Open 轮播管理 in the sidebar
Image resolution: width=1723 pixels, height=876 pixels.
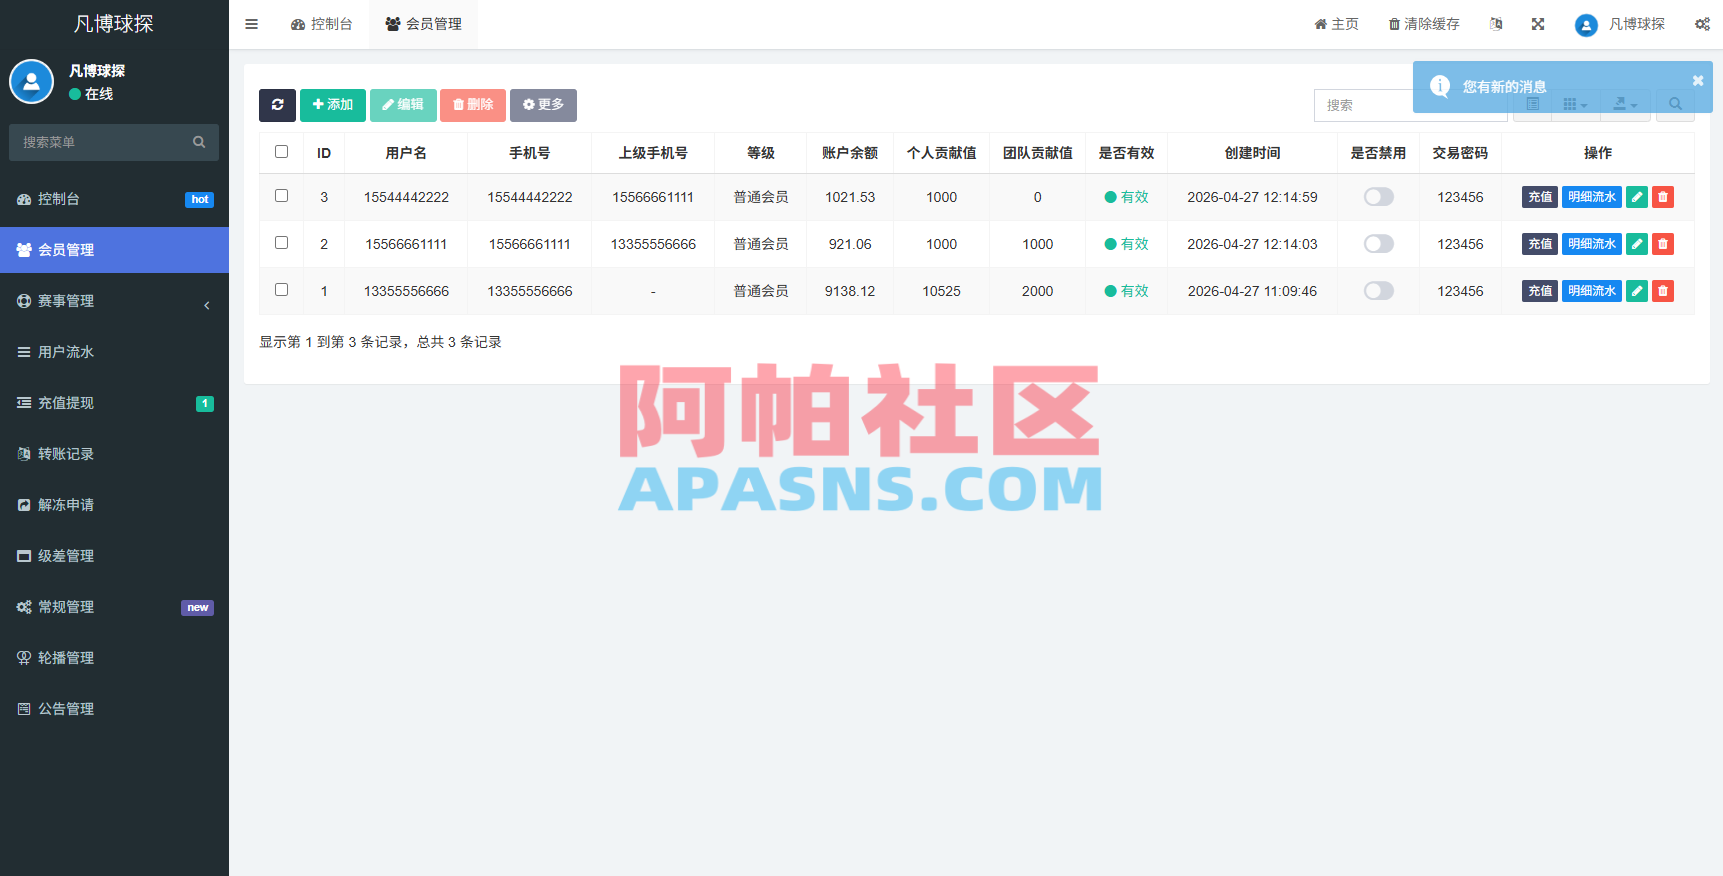pos(114,658)
